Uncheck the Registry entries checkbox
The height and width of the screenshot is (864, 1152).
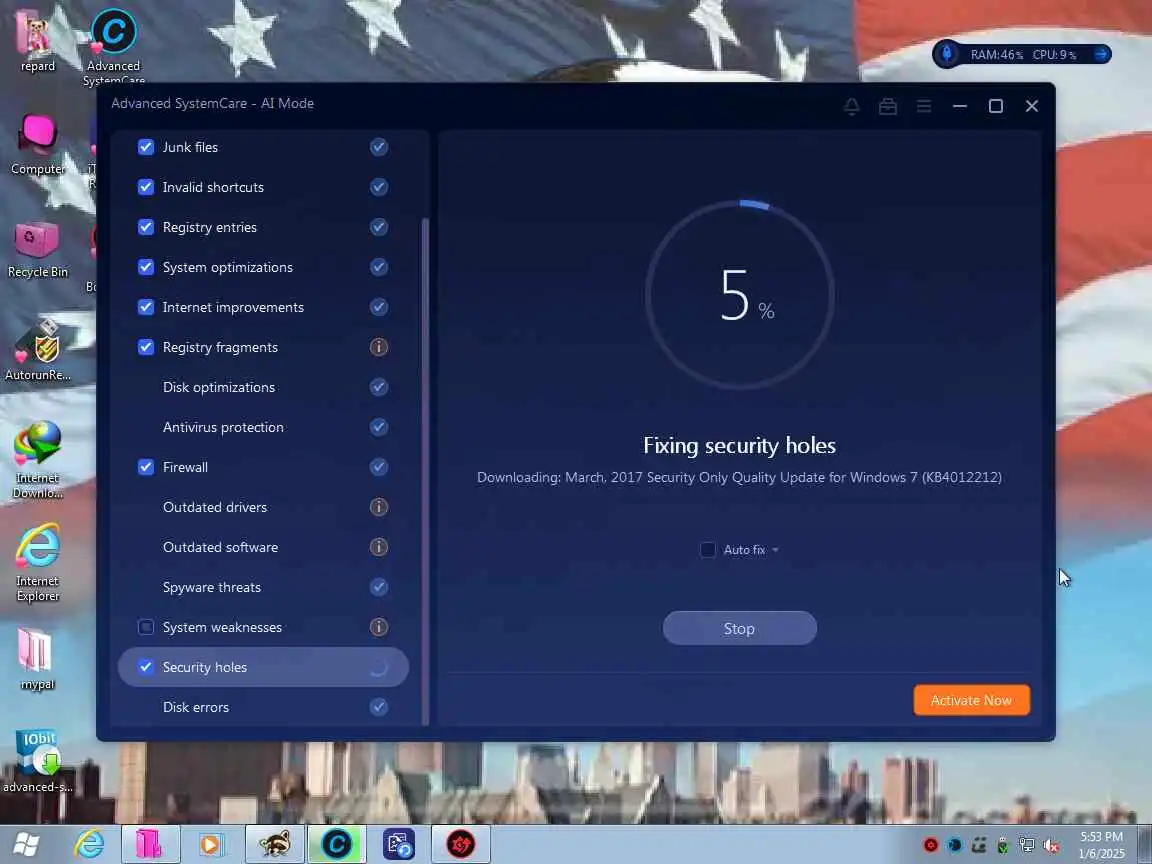point(145,227)
